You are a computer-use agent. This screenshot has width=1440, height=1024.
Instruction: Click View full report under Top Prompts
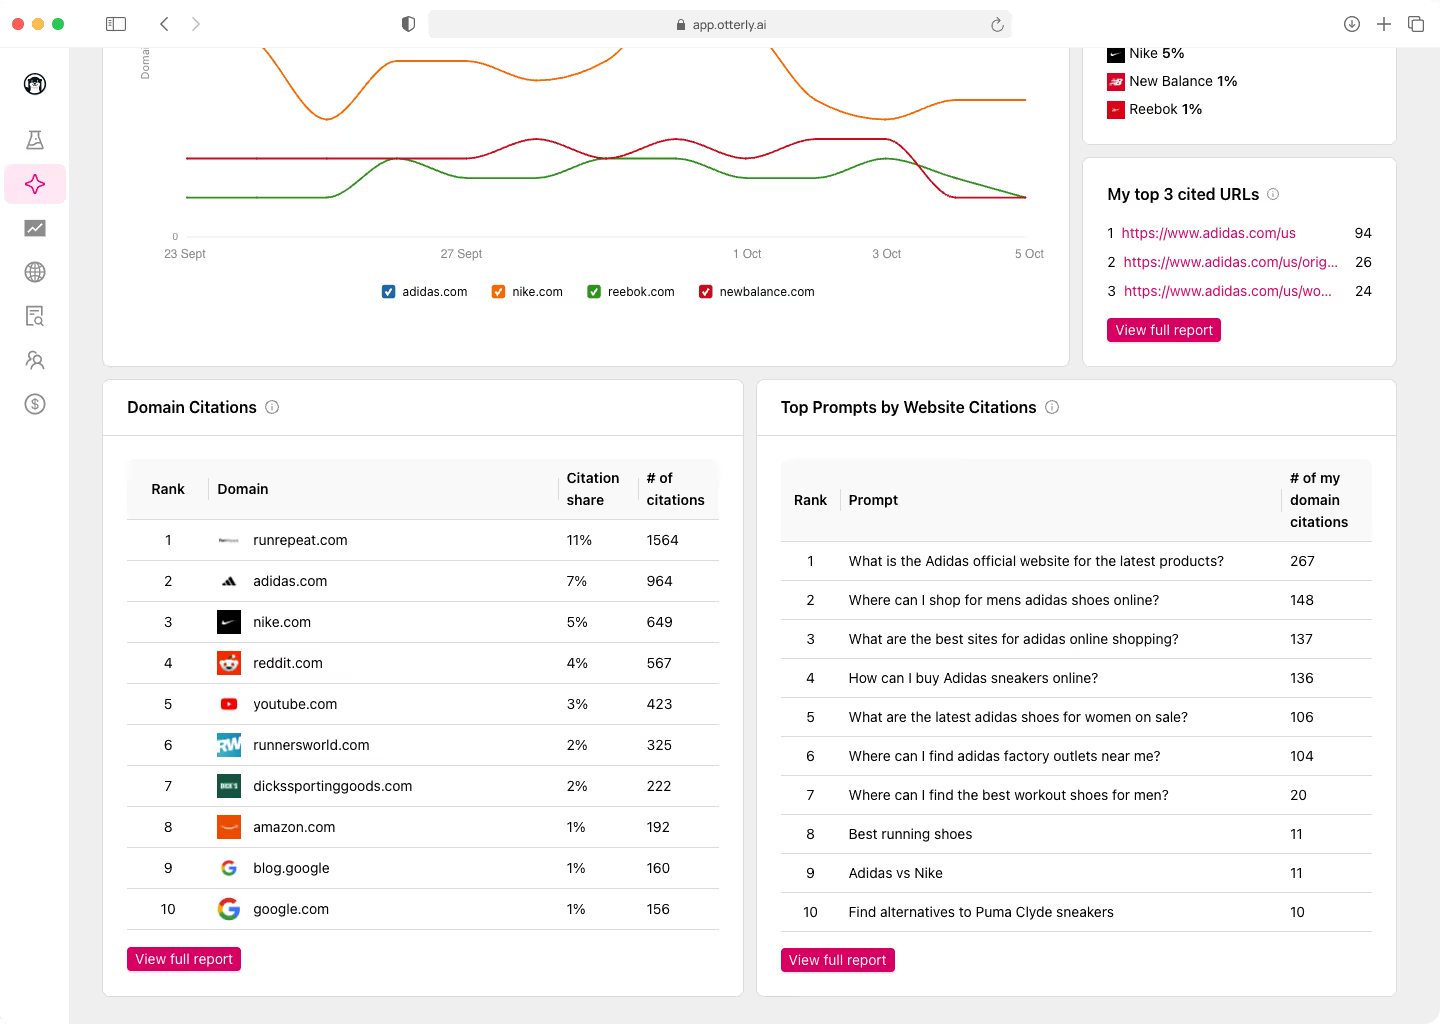click(837, 959)
